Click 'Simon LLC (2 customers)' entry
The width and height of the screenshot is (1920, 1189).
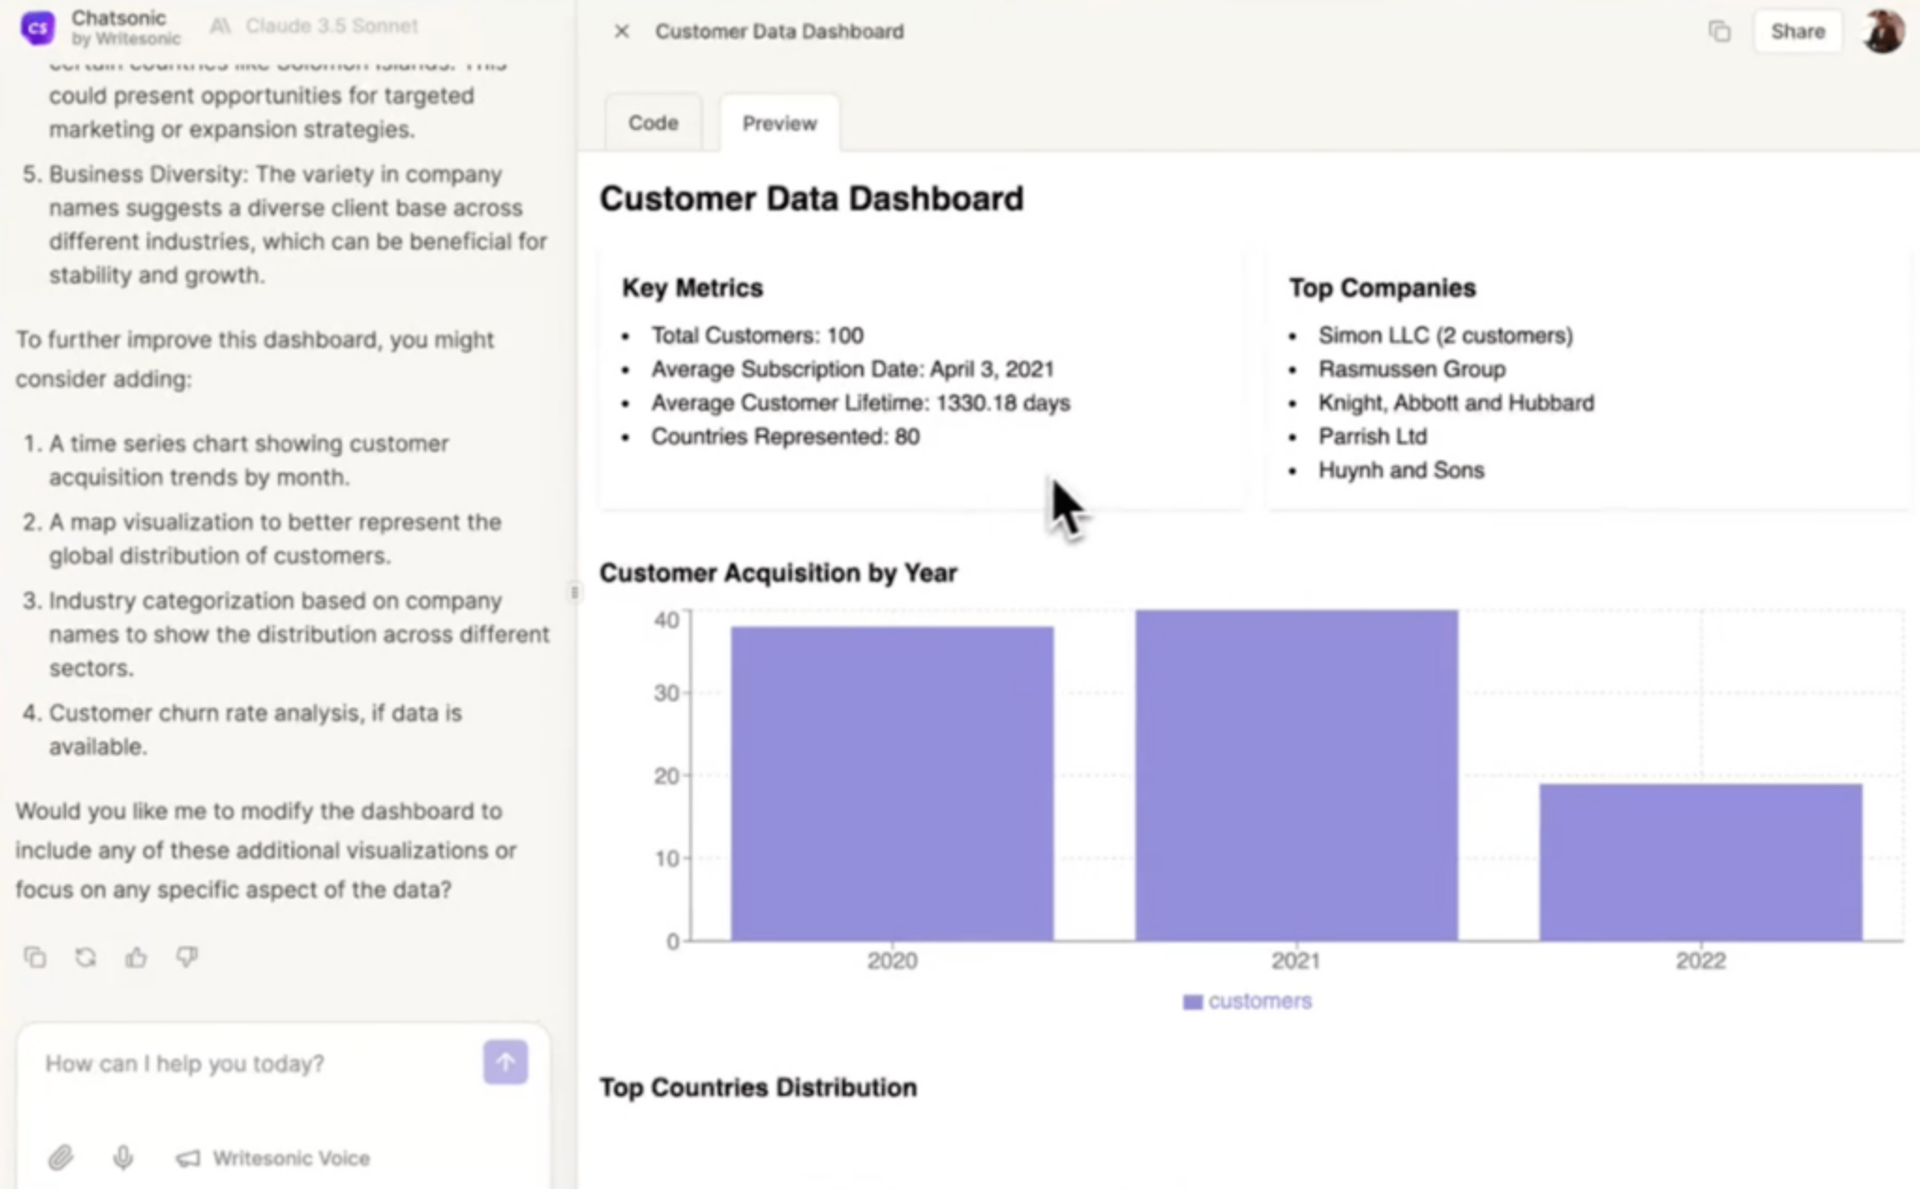1445,335
